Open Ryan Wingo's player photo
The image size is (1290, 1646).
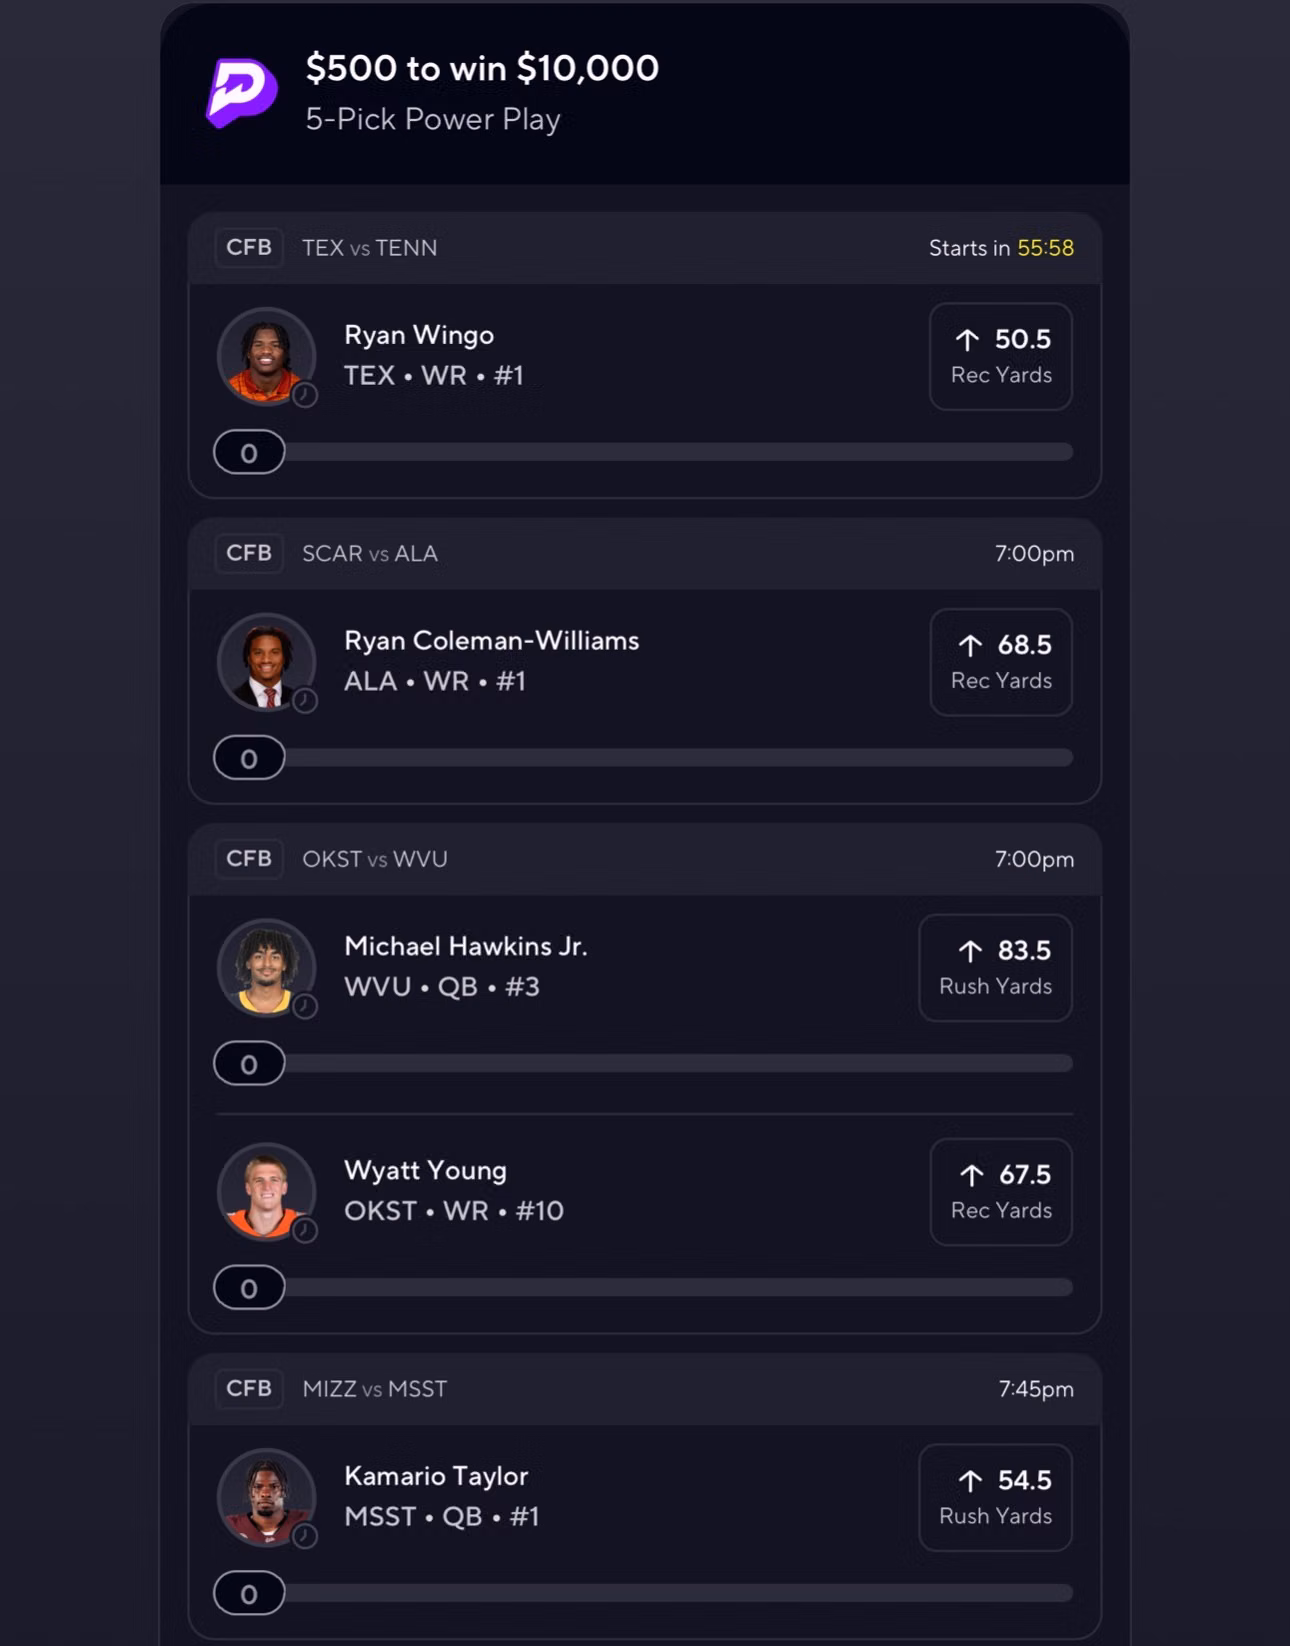266,356
